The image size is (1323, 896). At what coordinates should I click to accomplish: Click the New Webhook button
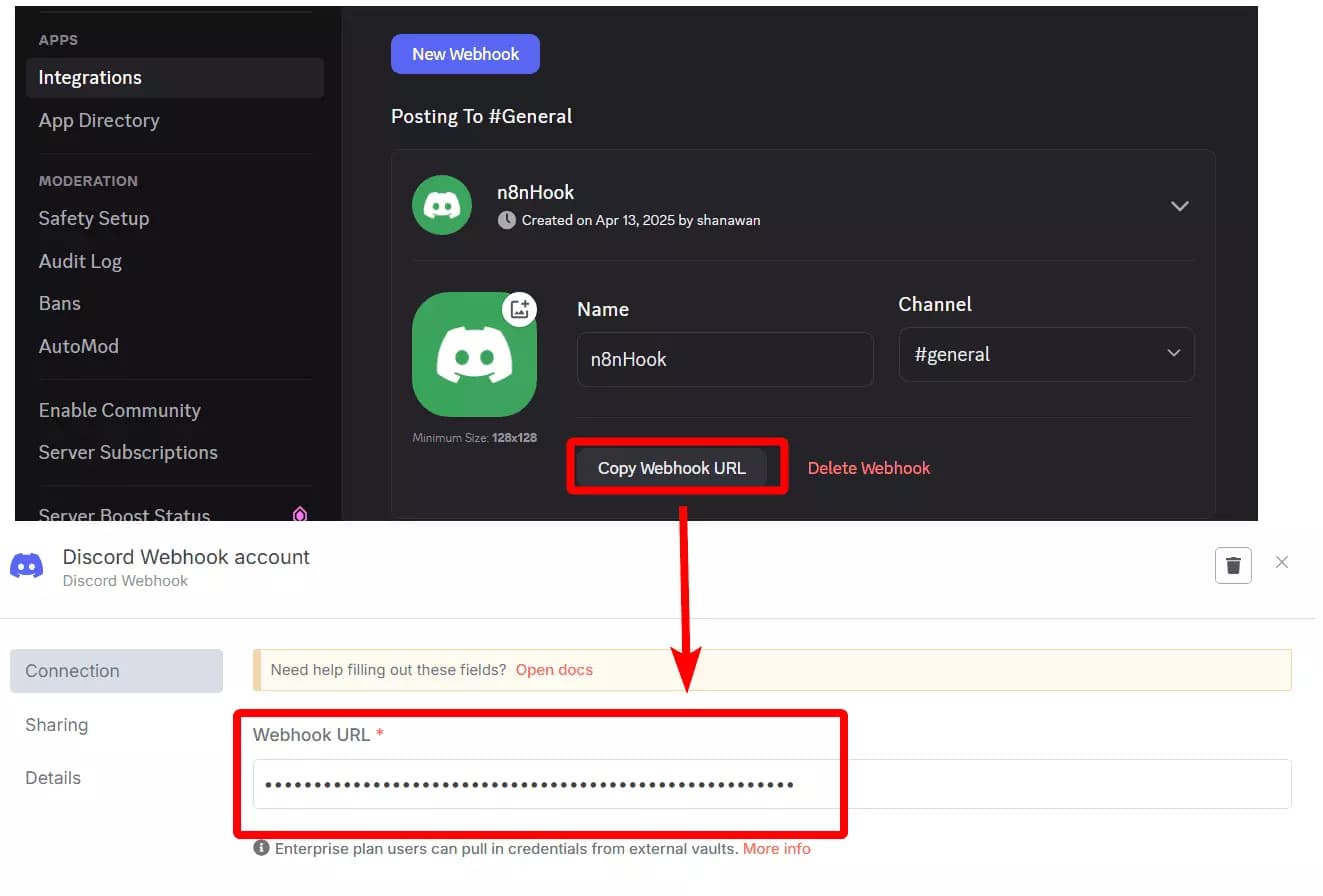(x=465, y=54)
